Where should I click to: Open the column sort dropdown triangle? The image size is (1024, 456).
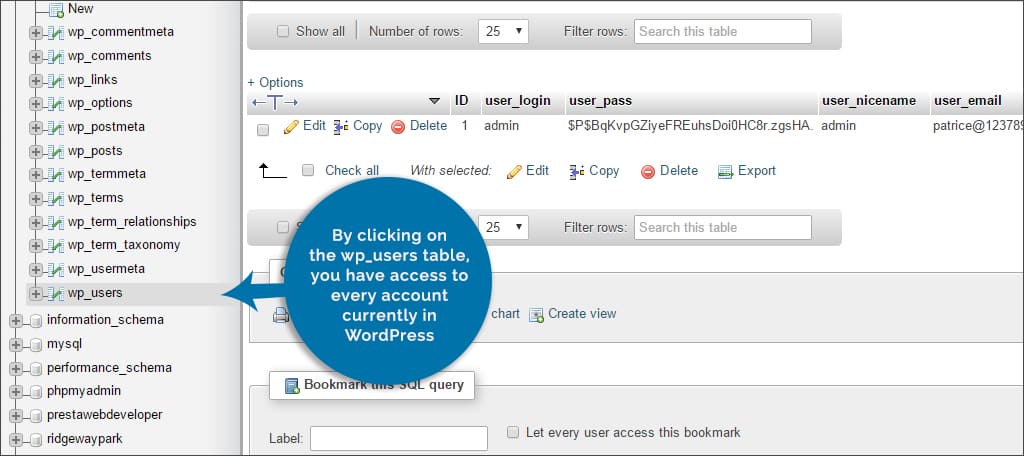[434, 101]
